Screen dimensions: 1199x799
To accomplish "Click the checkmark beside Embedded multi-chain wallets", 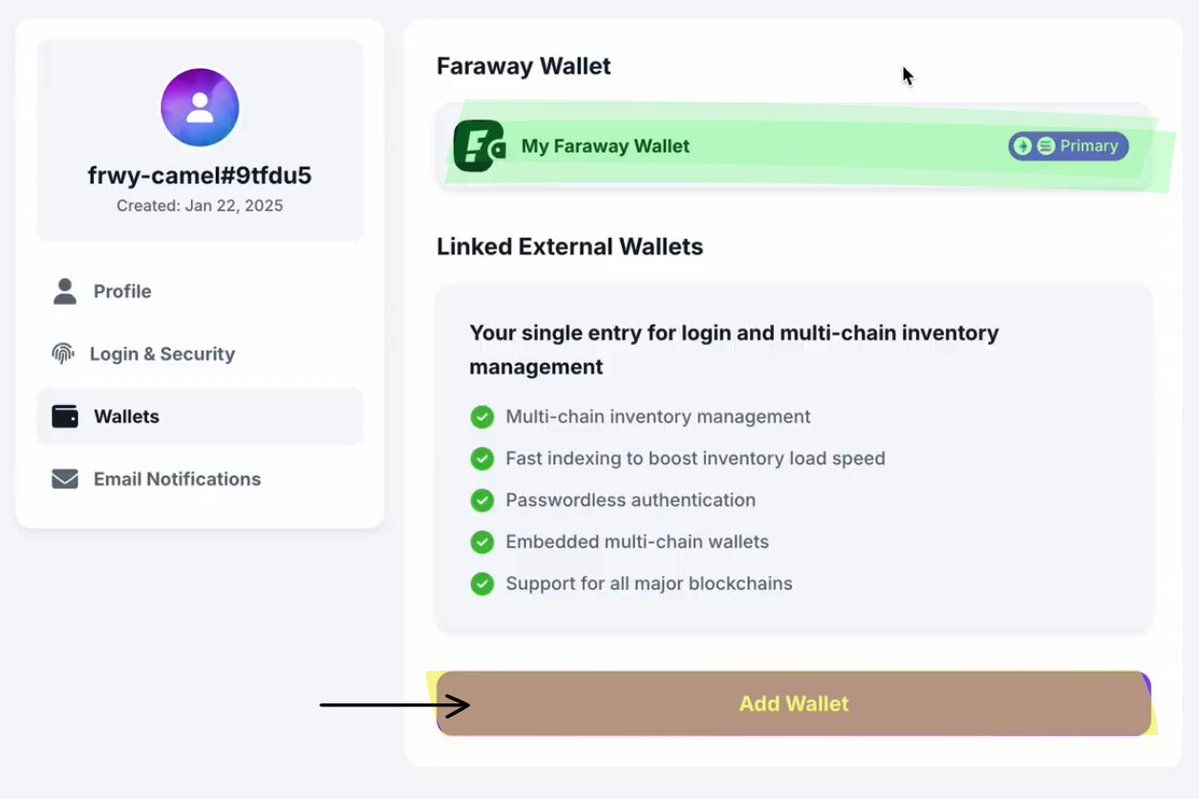I will [x=482, y=542].
